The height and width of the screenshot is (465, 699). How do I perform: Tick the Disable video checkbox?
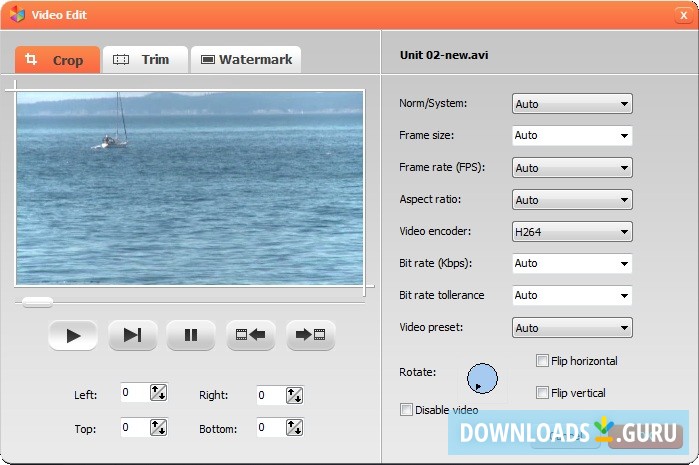[x=406, y=410]
